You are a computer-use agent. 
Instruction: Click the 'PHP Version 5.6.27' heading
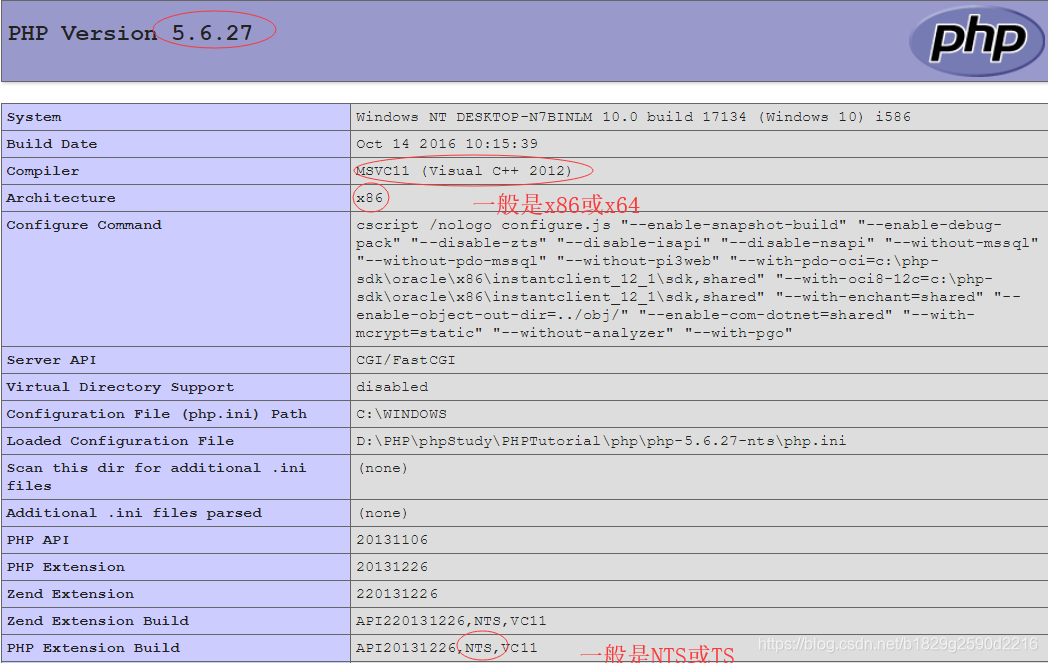[130, 33]
